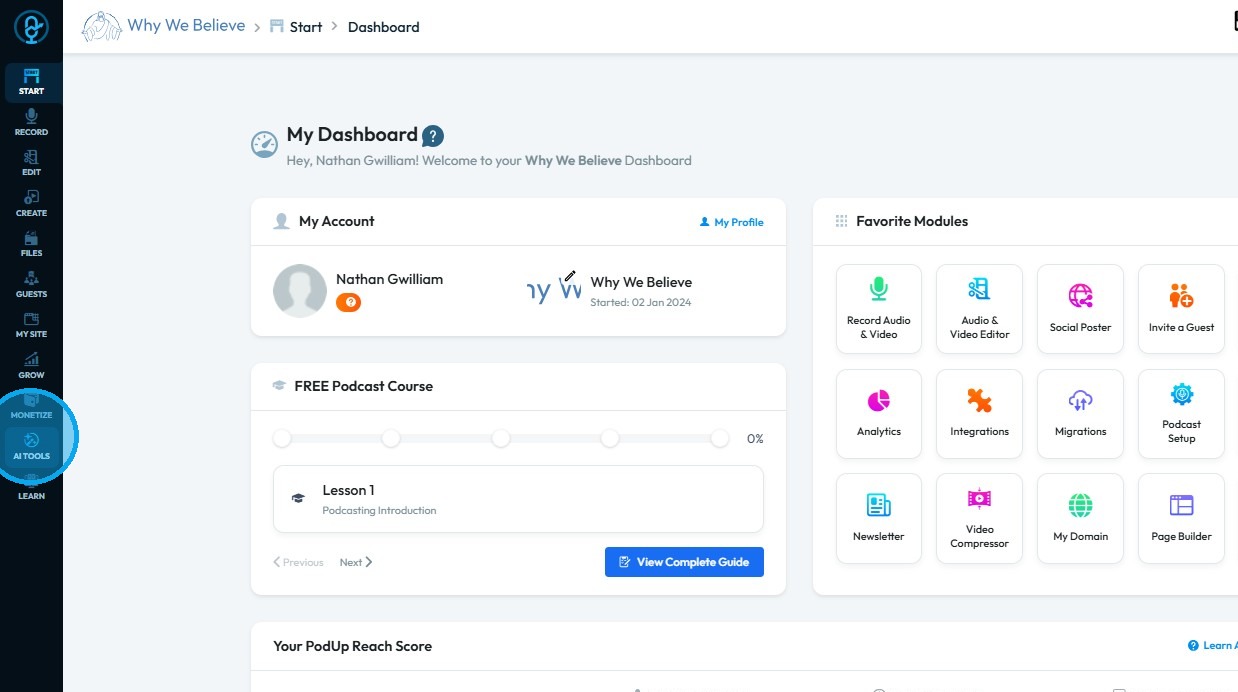Open the Integrations puzzle module

click(979, 413)
